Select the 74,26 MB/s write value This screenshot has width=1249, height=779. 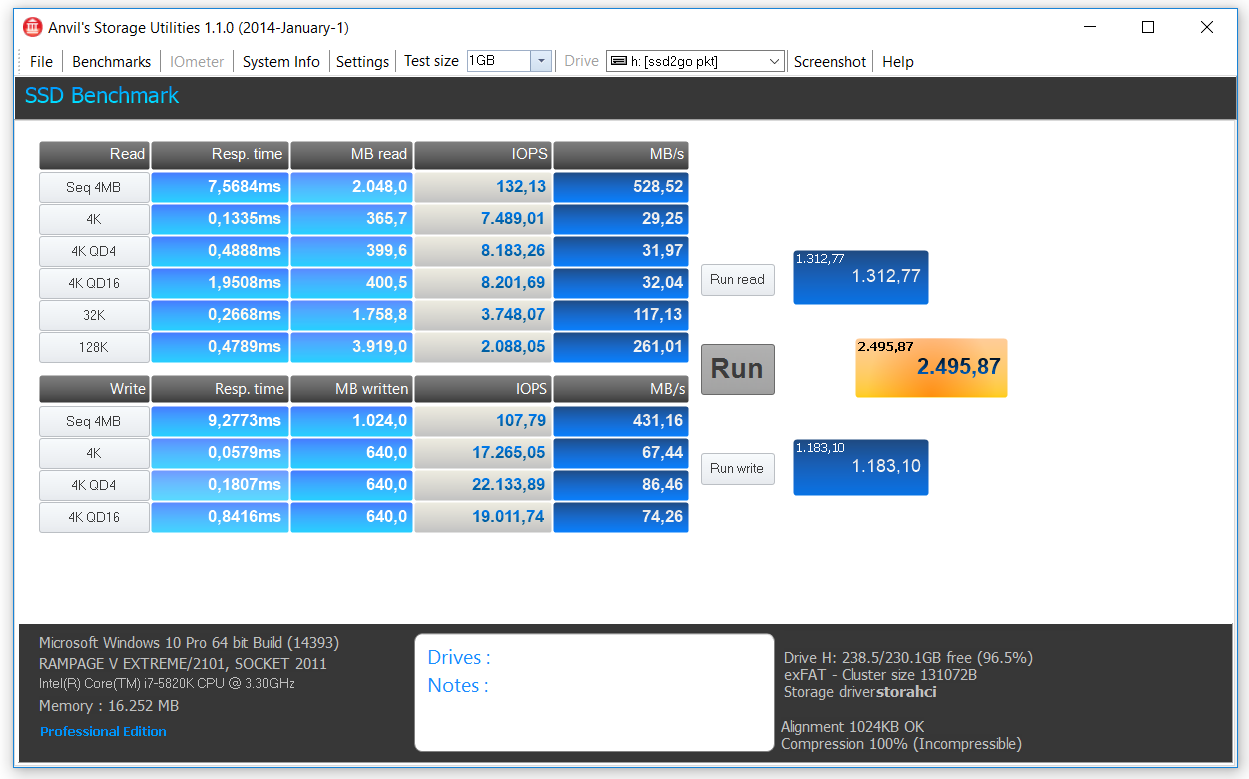click(621, 517)
